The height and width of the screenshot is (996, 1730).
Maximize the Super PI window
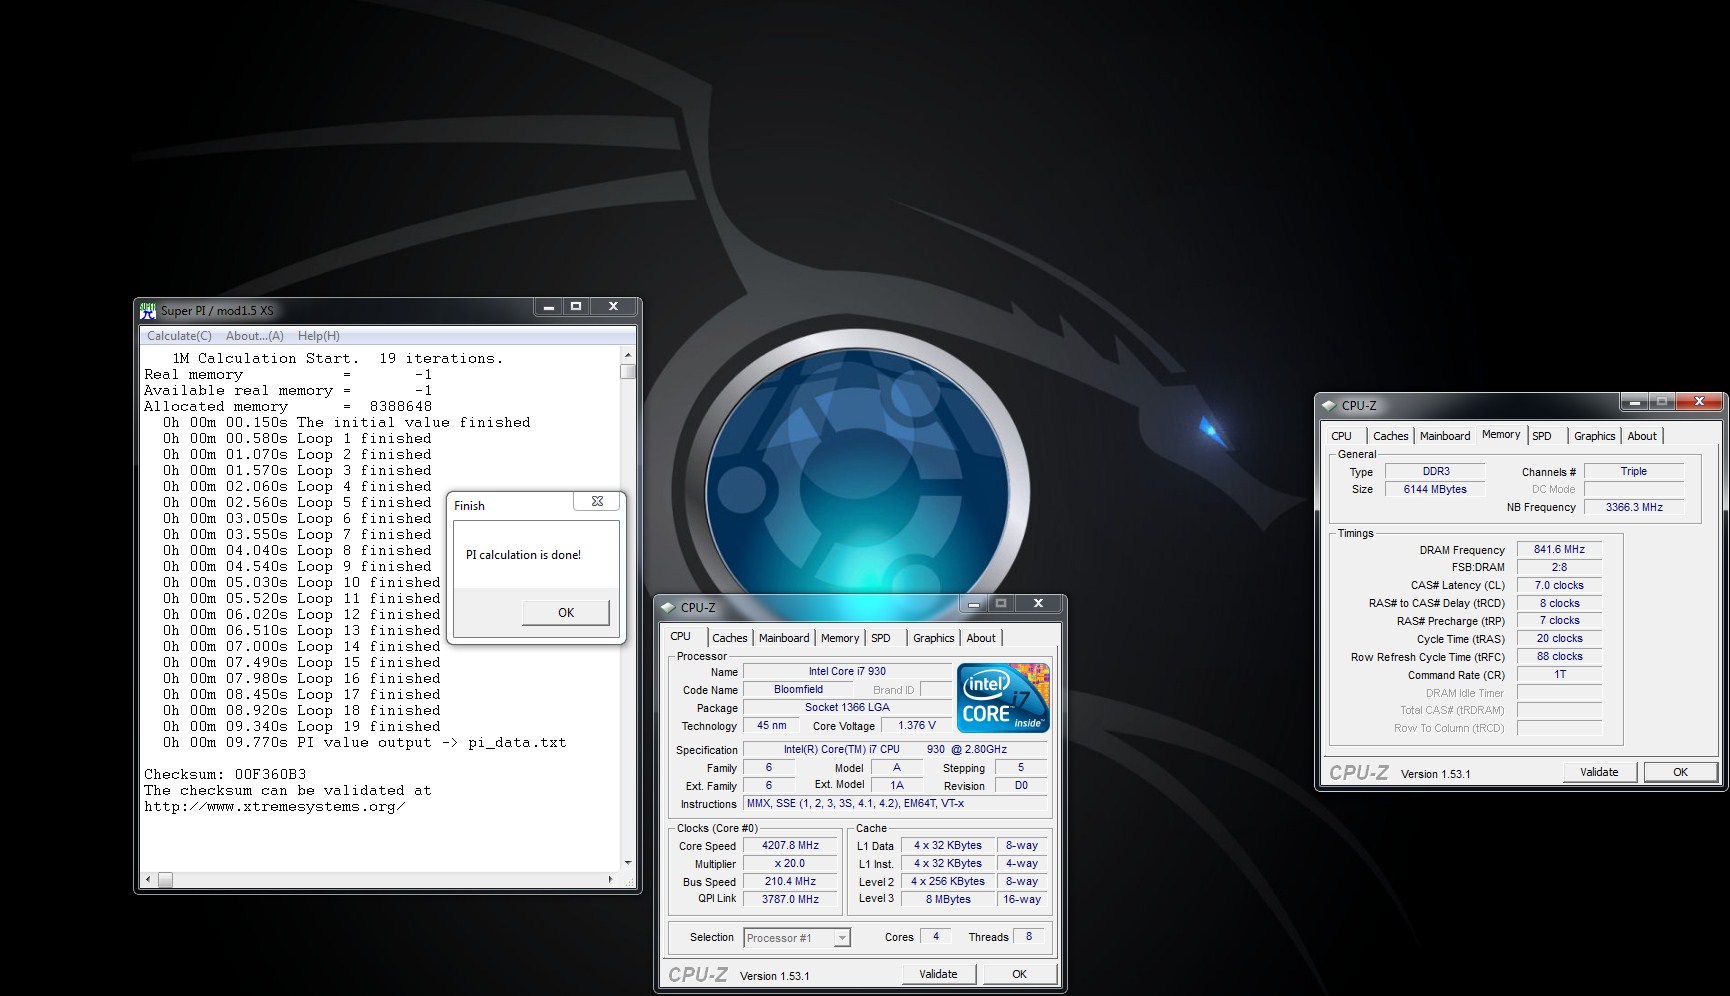tap(576, 307)
